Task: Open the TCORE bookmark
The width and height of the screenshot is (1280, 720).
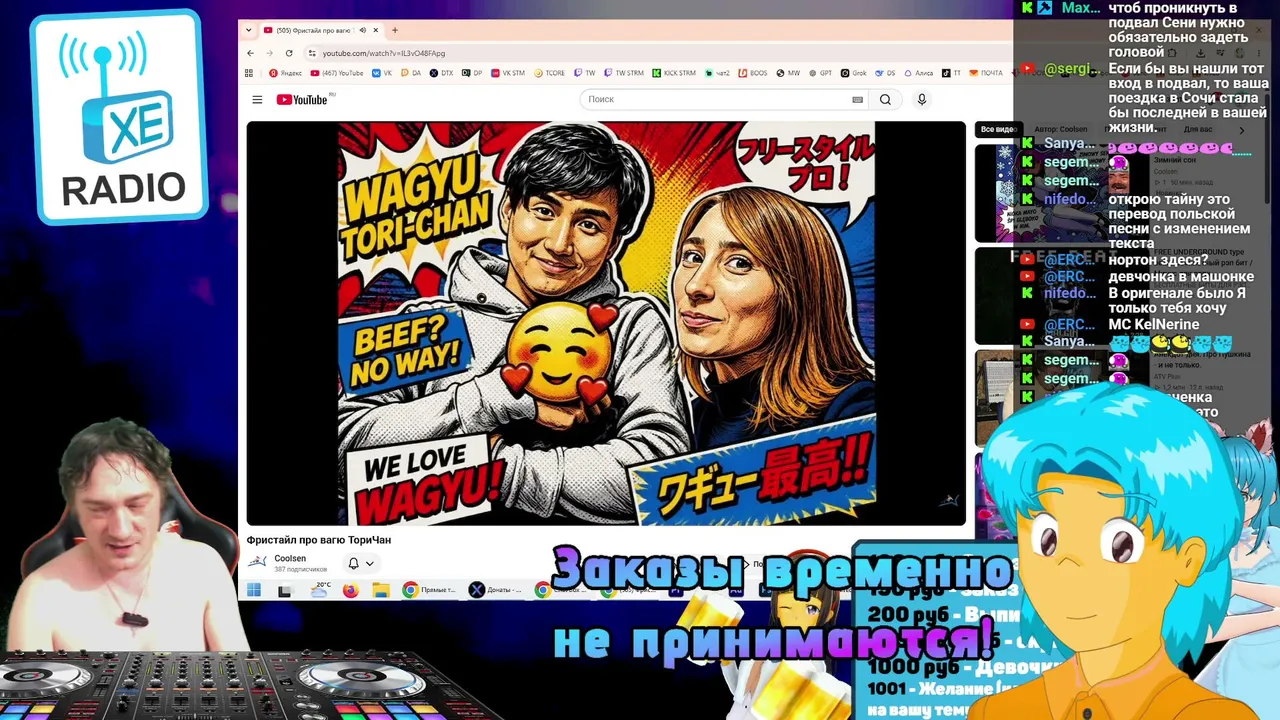Action: [x=551, y=73]
